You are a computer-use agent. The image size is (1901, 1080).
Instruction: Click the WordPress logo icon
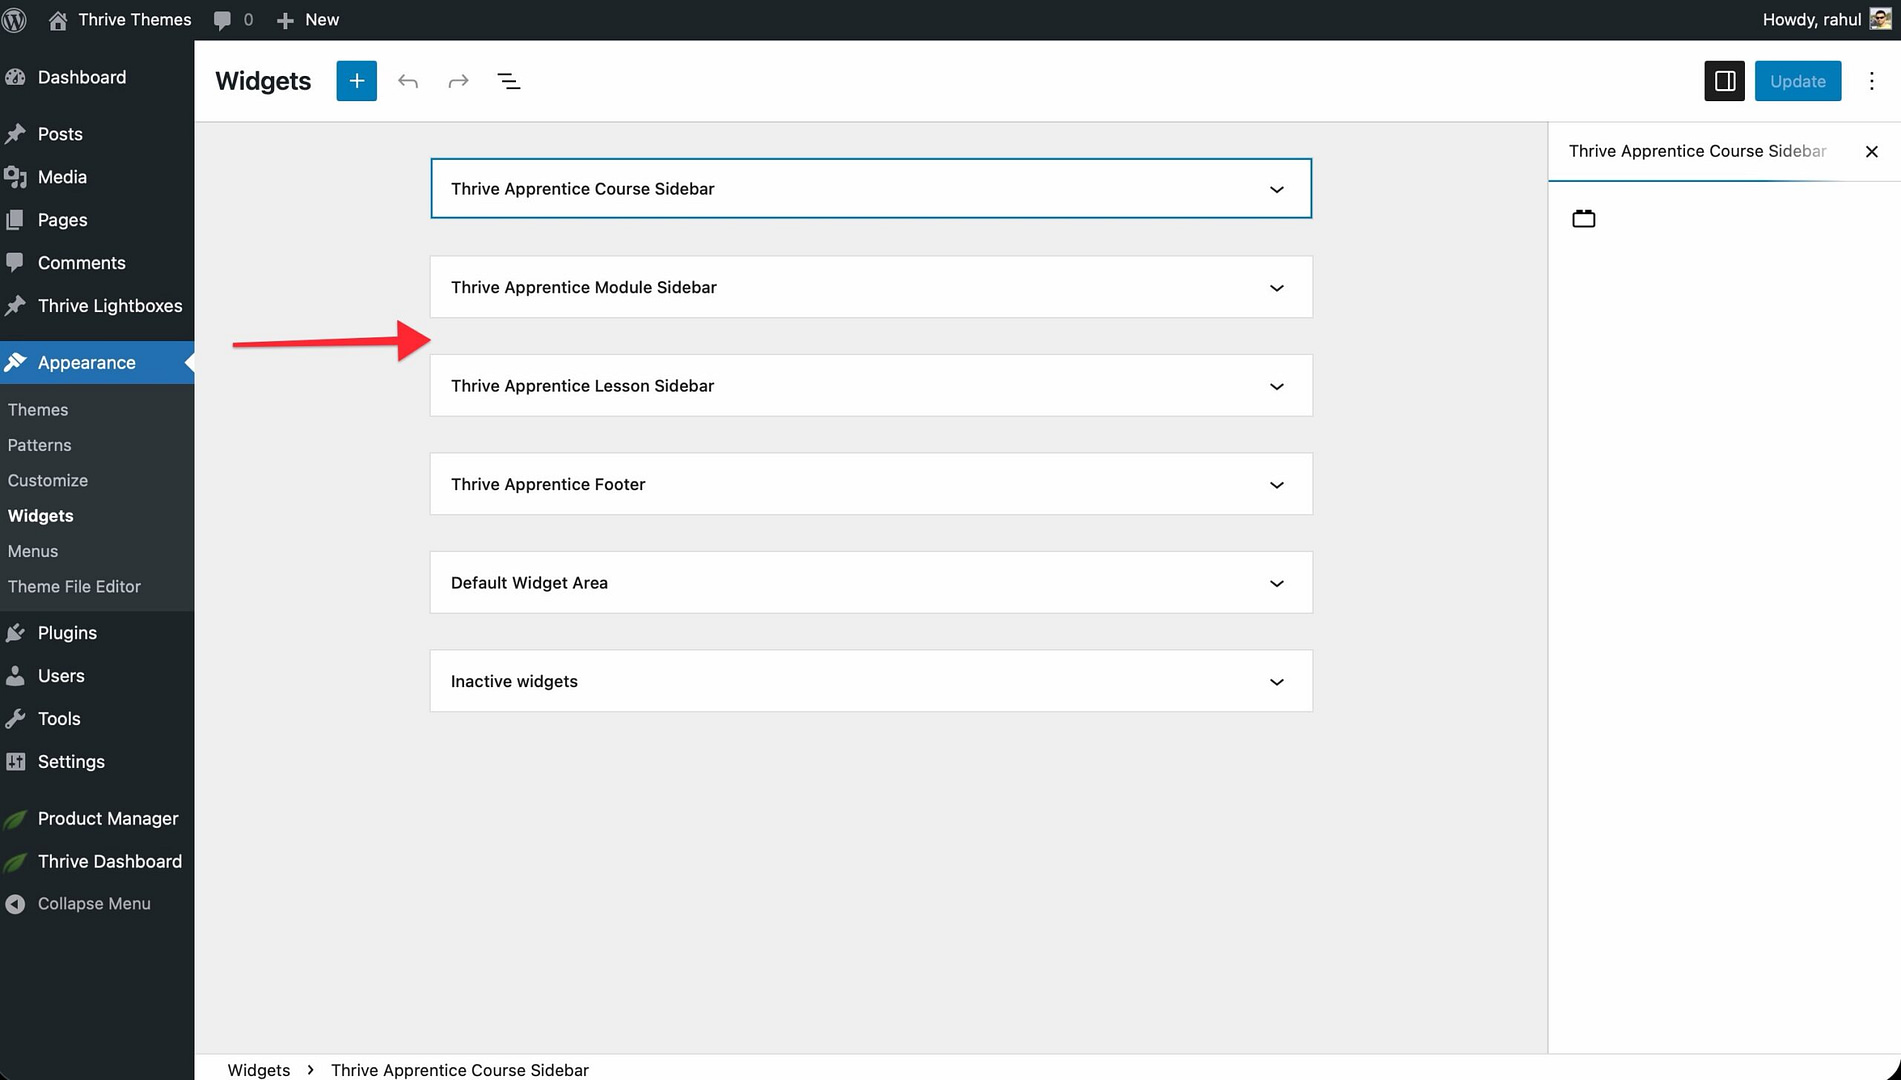[x=15, y=20]
